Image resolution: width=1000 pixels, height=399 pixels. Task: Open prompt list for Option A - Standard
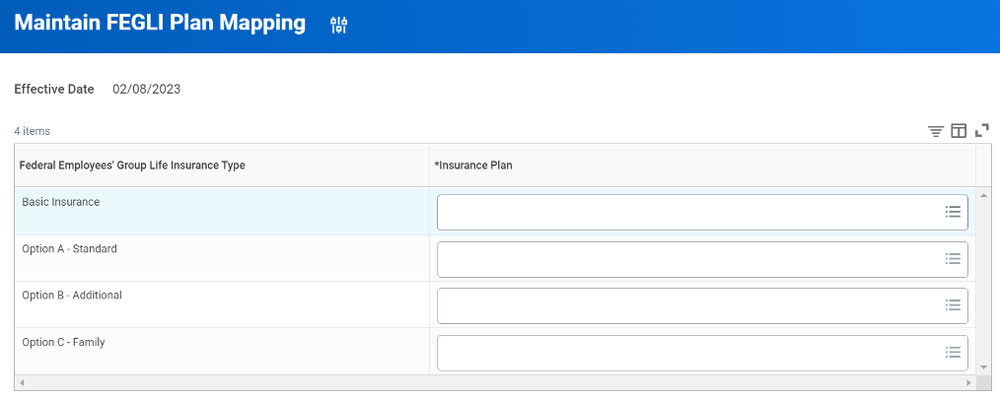953,258
